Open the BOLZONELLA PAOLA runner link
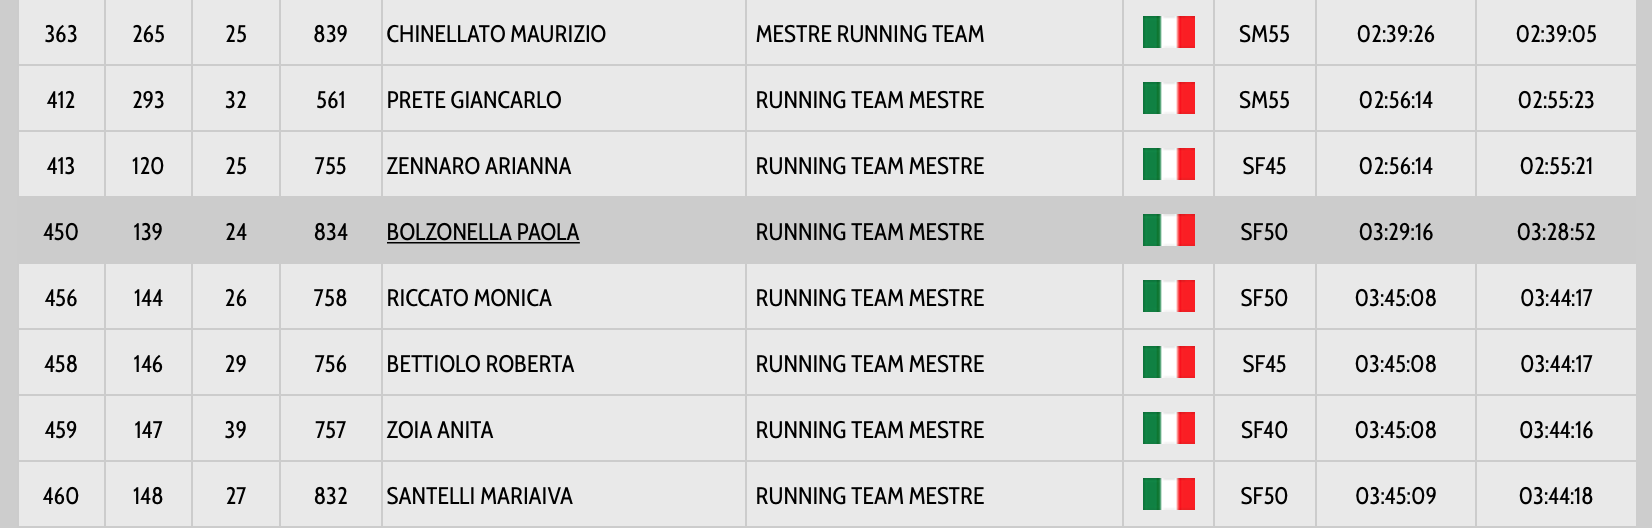The width and height of the screenshot is (1652, 528). 483,232
